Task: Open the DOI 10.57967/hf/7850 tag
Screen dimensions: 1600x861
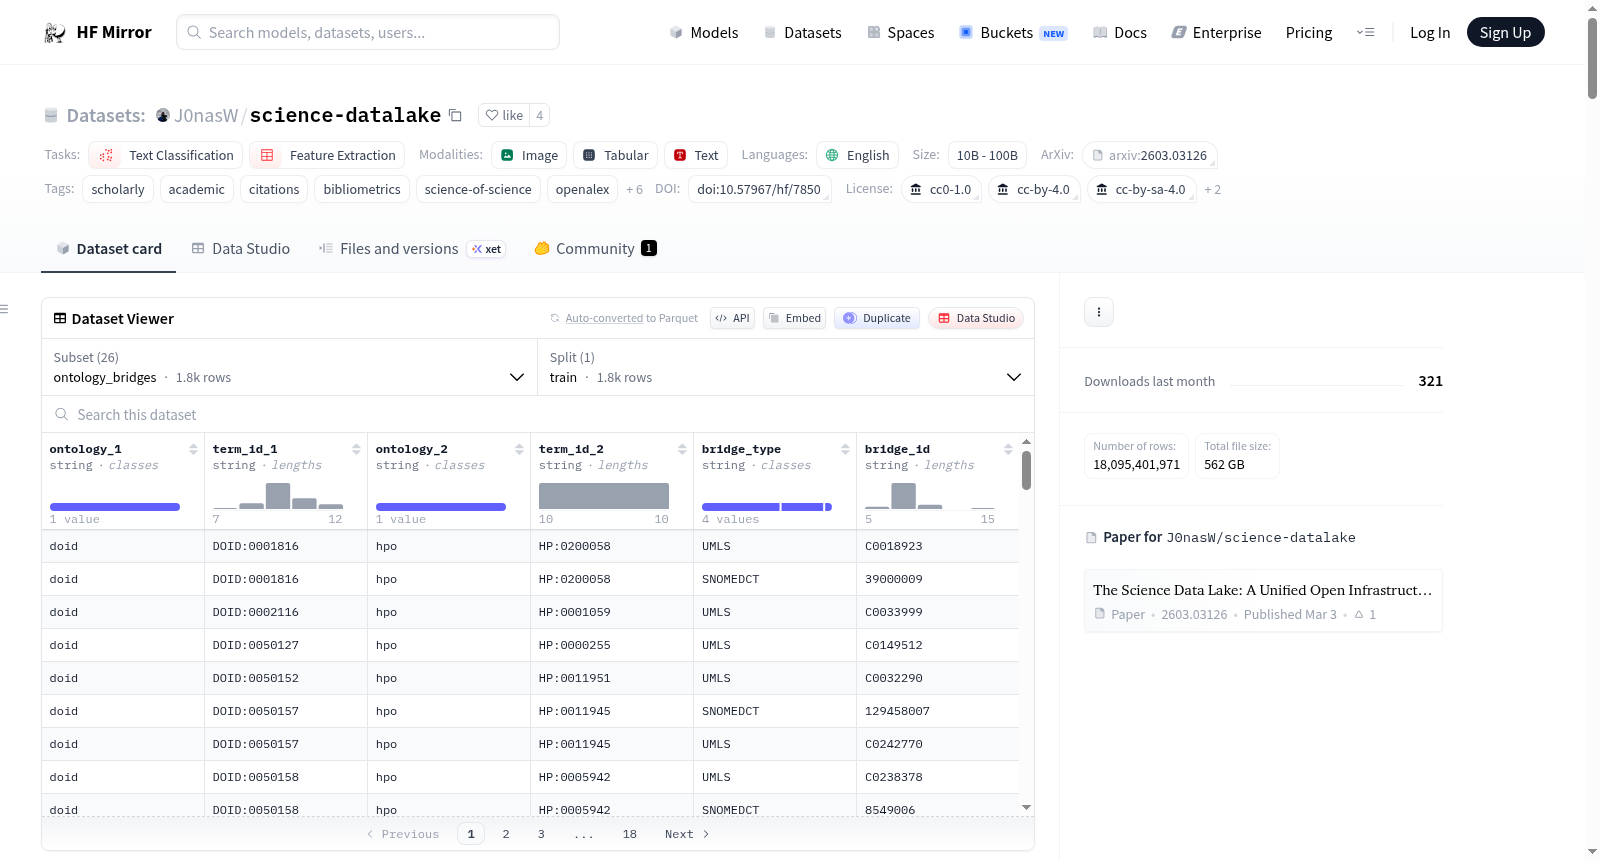Action: 759,189
